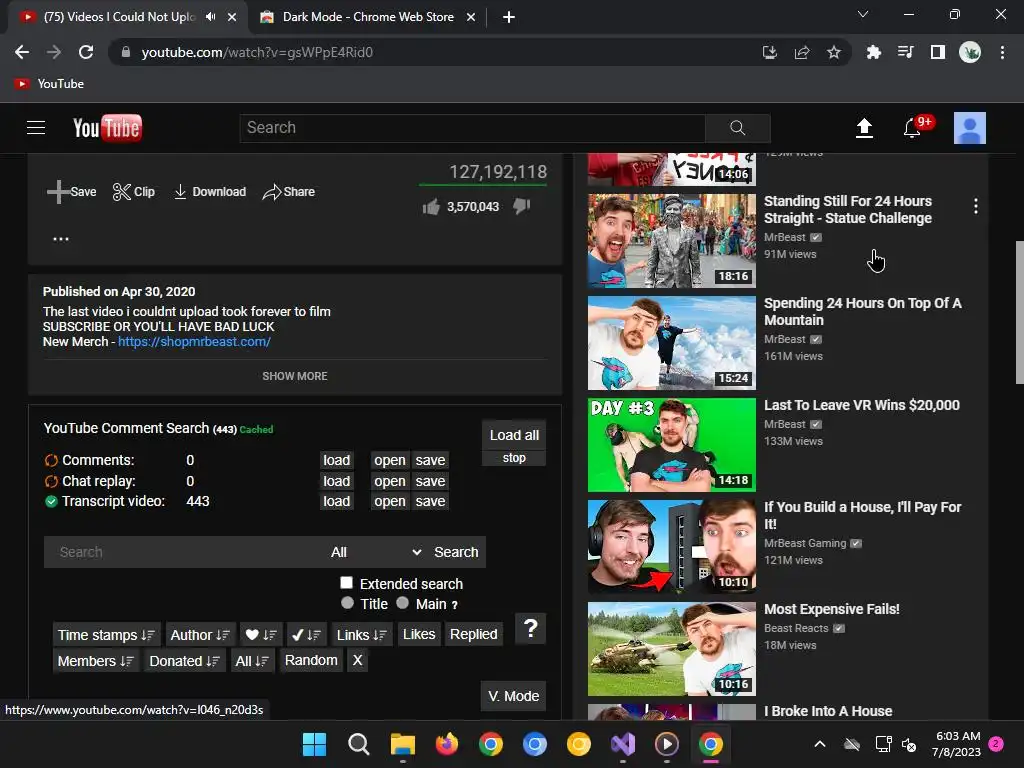Image resolution: width=1024 pixels, height=768 pixels.
Task: Toggle the Chrome side panel icon
Action: tap(938, 52)
